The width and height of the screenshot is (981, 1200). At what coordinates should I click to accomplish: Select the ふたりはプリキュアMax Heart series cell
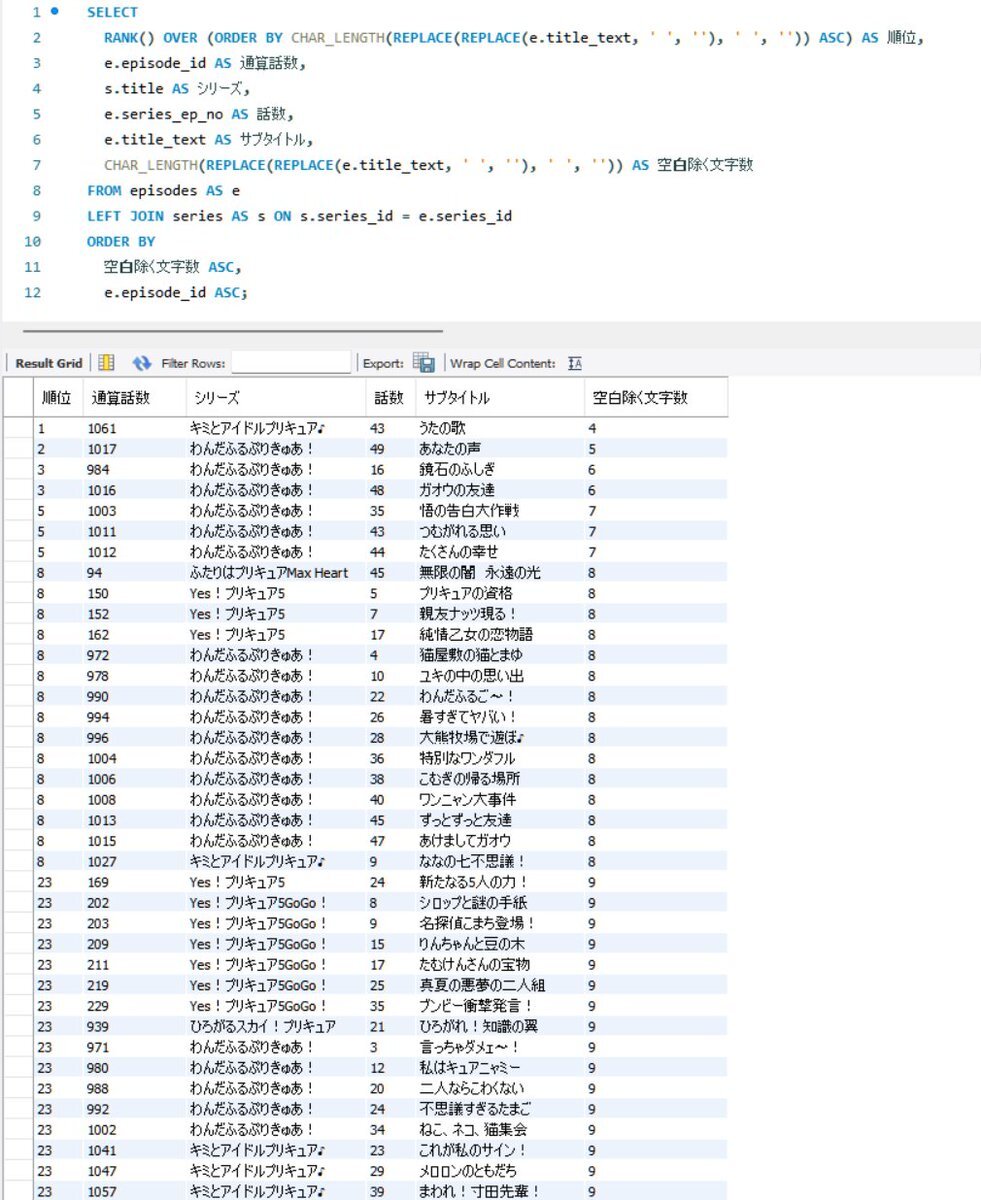pyautogui.click(x=269, y=573)
